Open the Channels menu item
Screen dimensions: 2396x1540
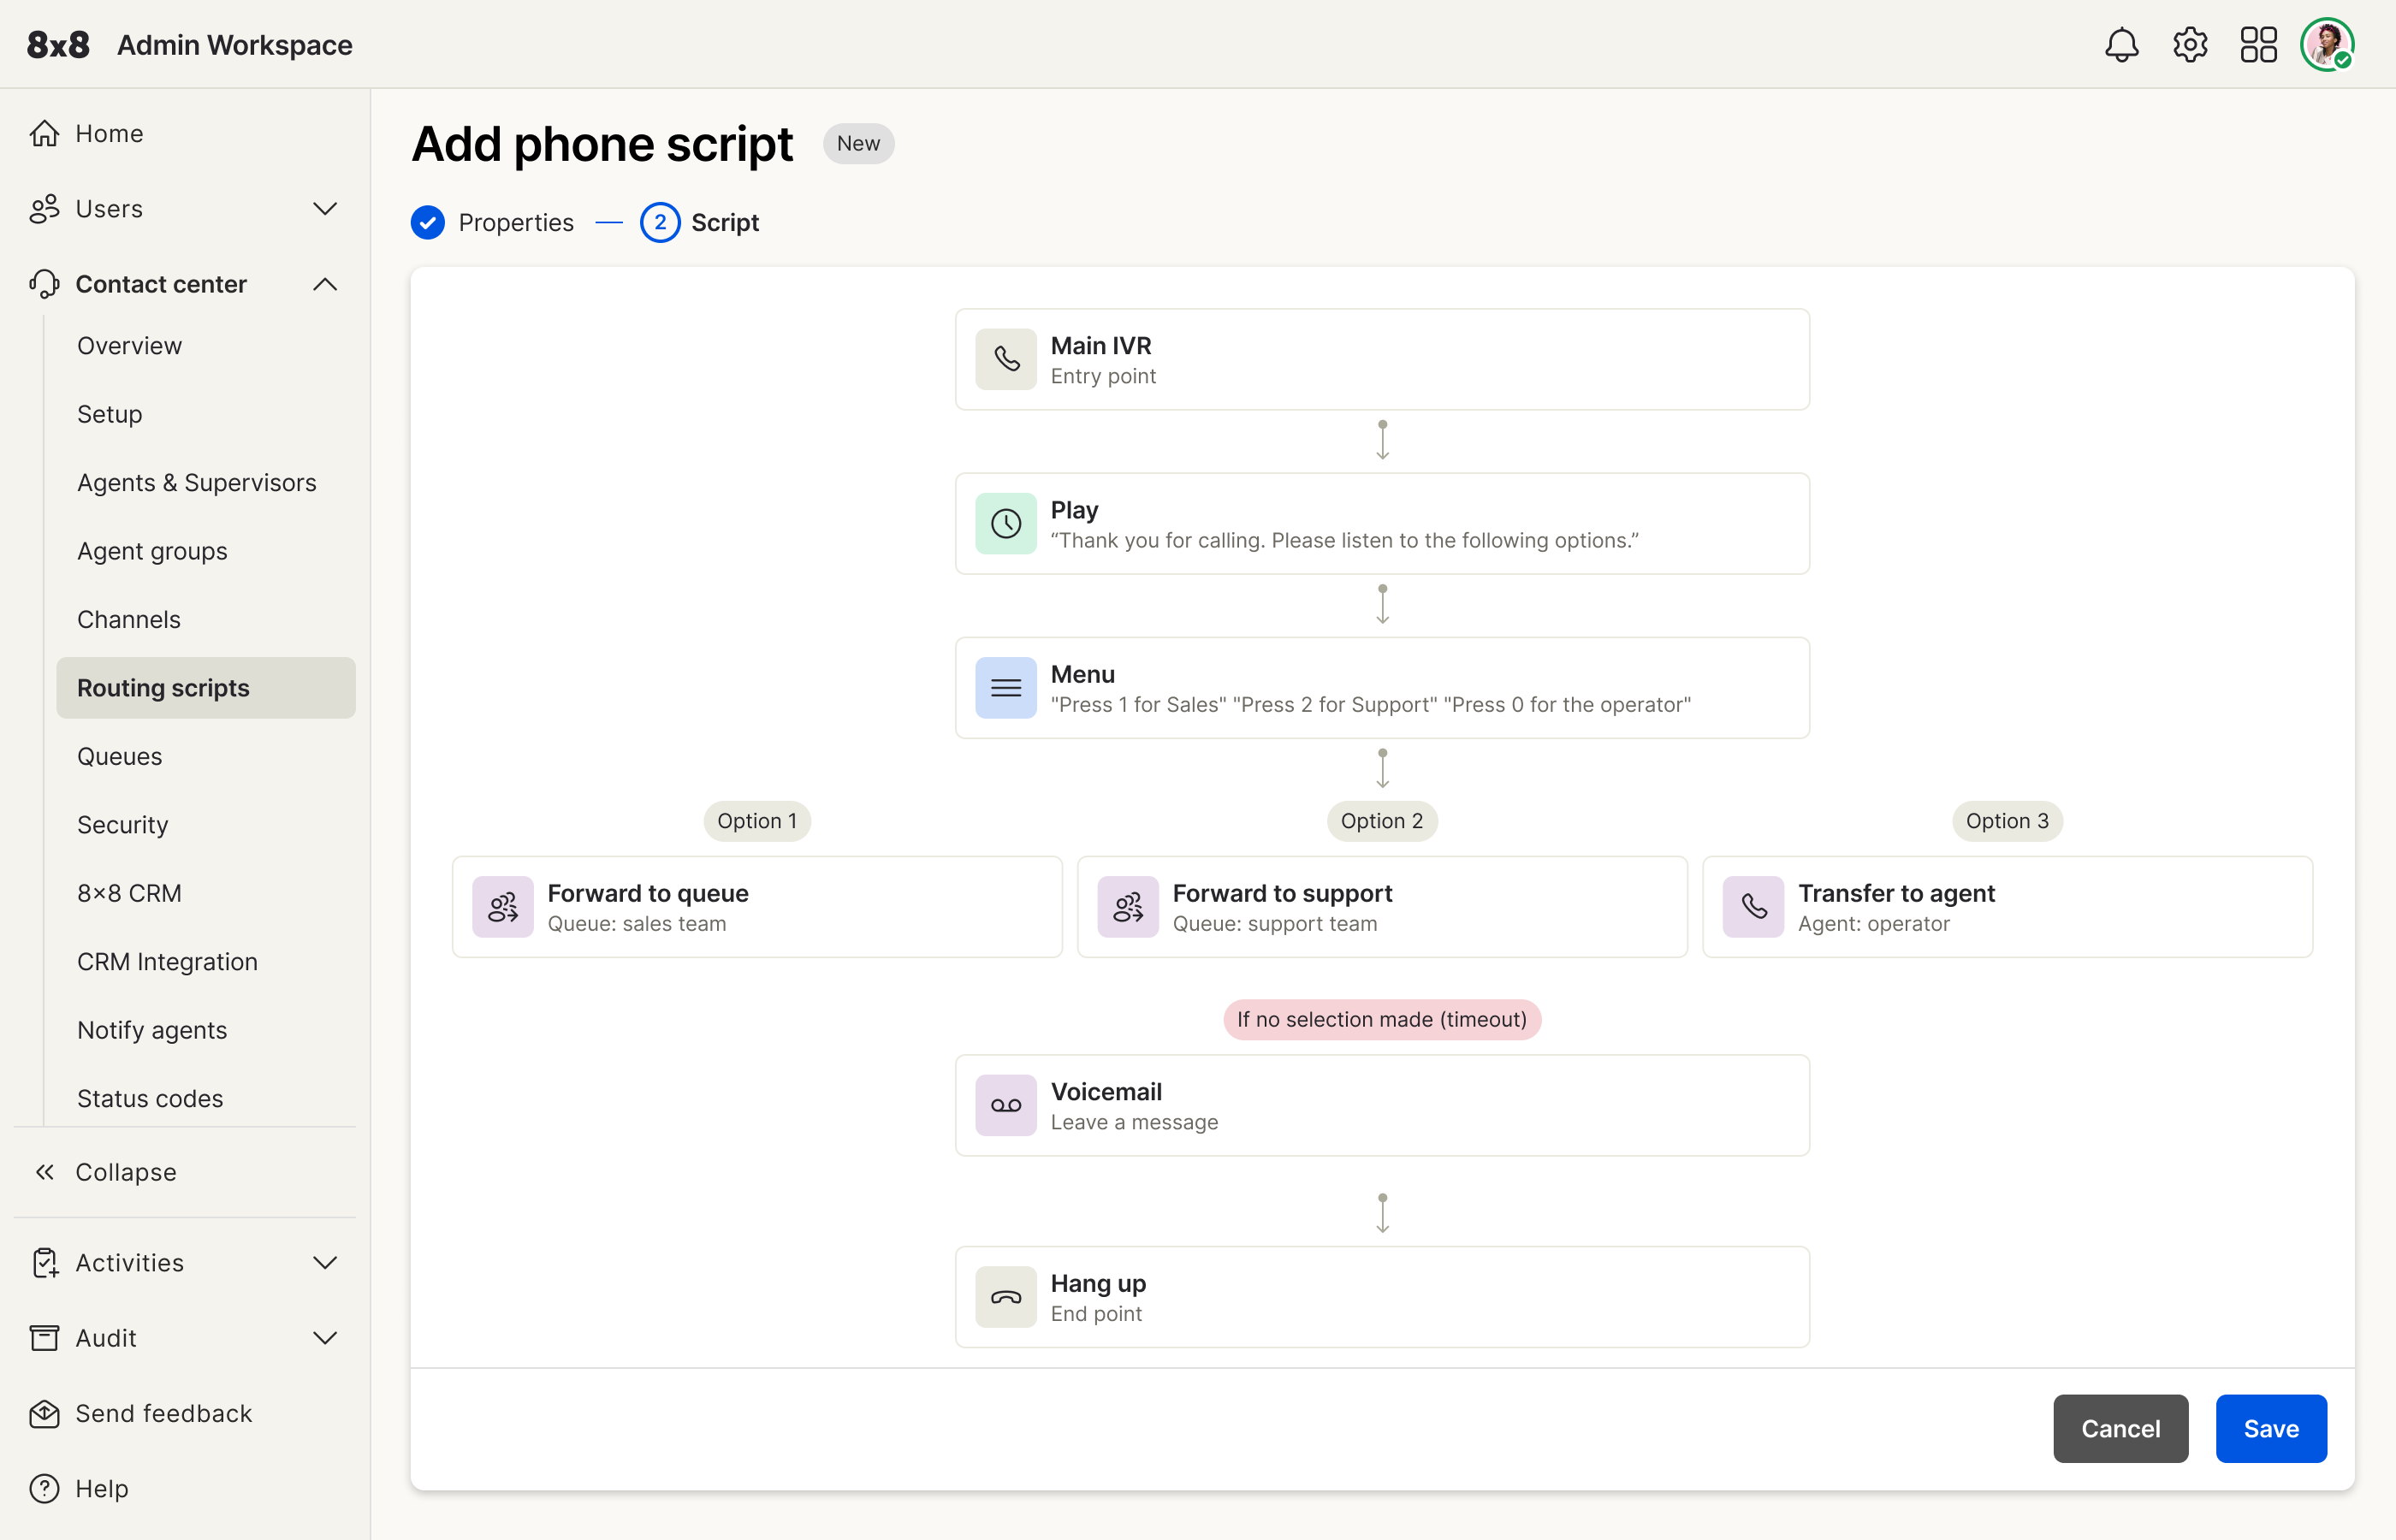click(x=129, y=619)
